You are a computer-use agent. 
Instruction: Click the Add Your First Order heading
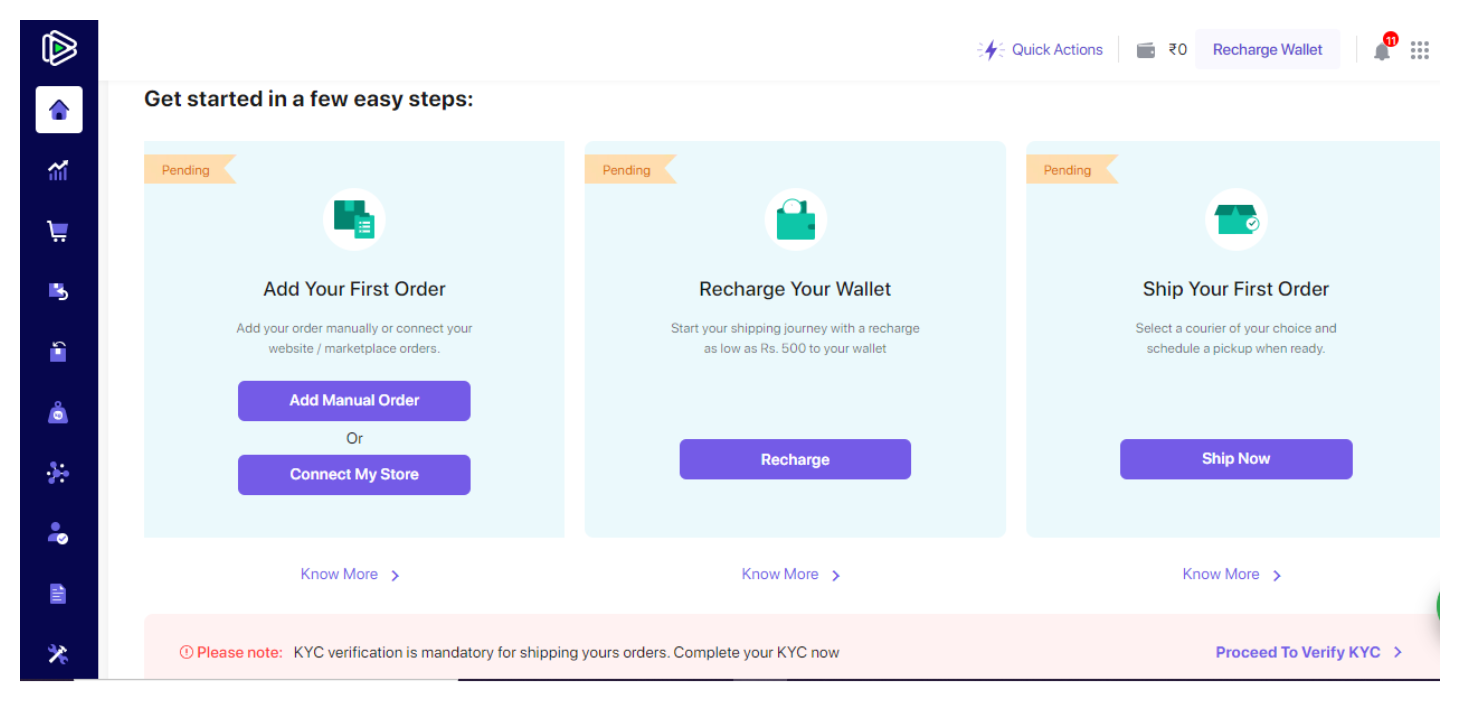(x=354, y=289)
